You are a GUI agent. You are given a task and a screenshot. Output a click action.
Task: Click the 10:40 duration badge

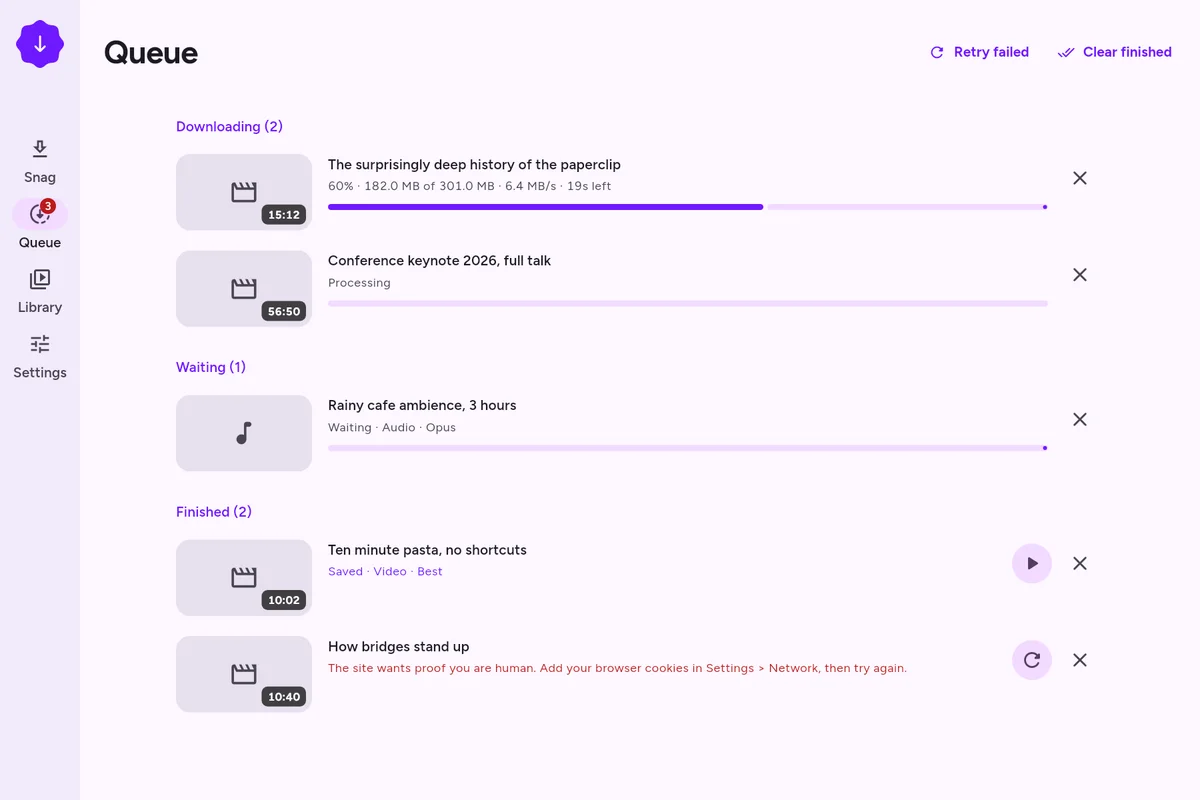point(284,696)
